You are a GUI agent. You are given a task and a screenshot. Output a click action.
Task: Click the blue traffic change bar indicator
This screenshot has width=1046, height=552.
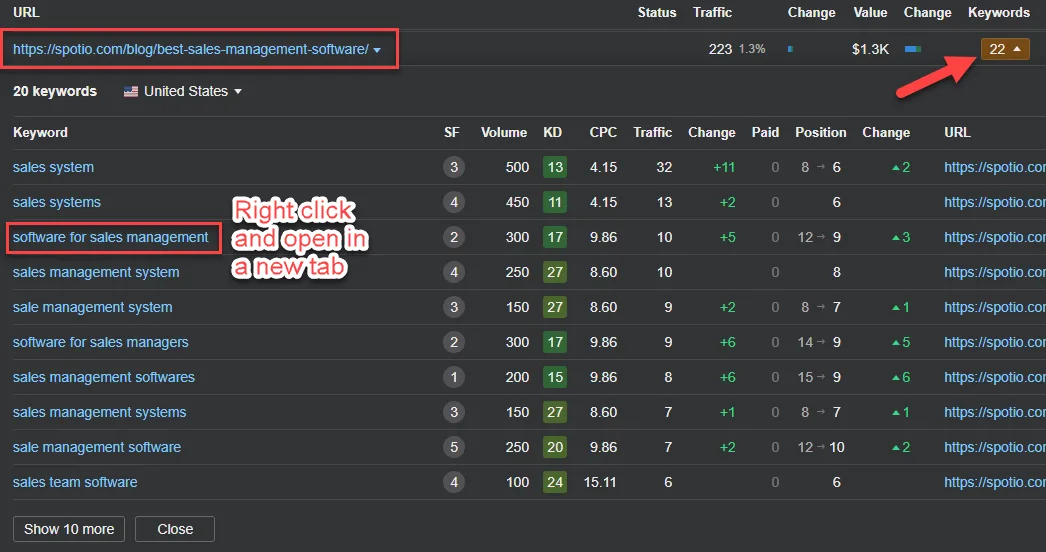(791, 49)
